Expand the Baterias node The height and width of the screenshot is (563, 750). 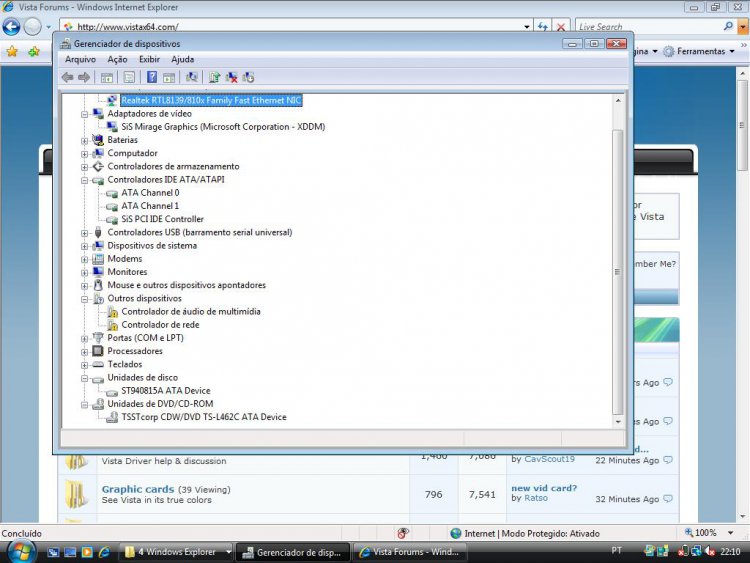85,141
